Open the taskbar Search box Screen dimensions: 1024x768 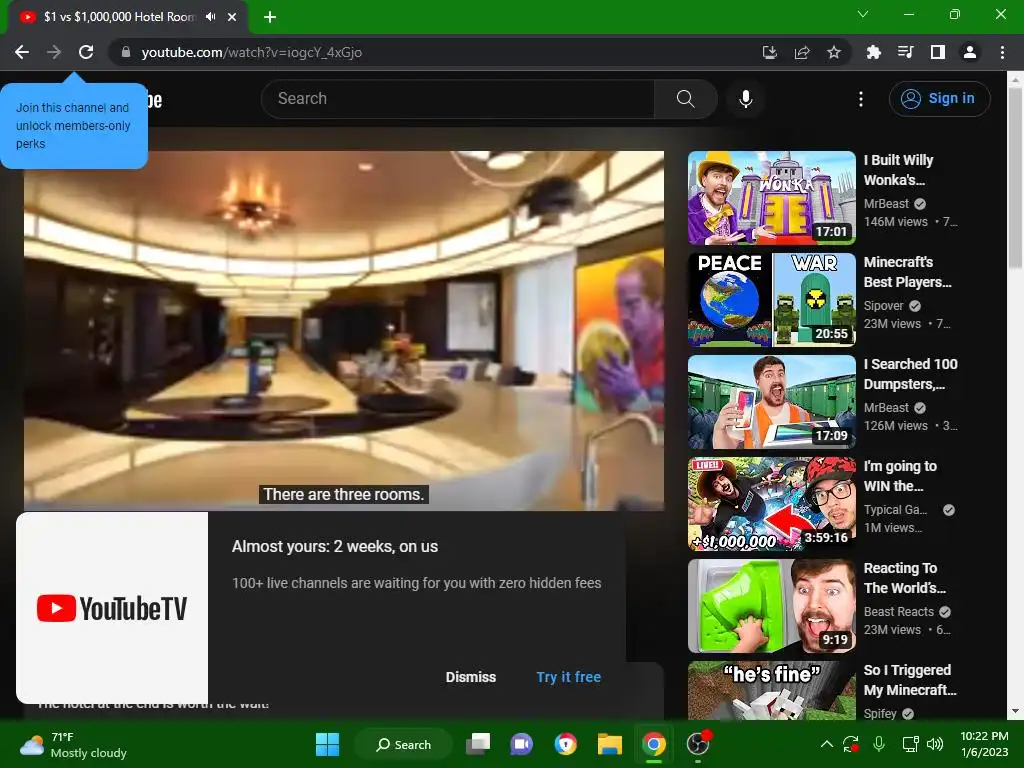point(403,744)
